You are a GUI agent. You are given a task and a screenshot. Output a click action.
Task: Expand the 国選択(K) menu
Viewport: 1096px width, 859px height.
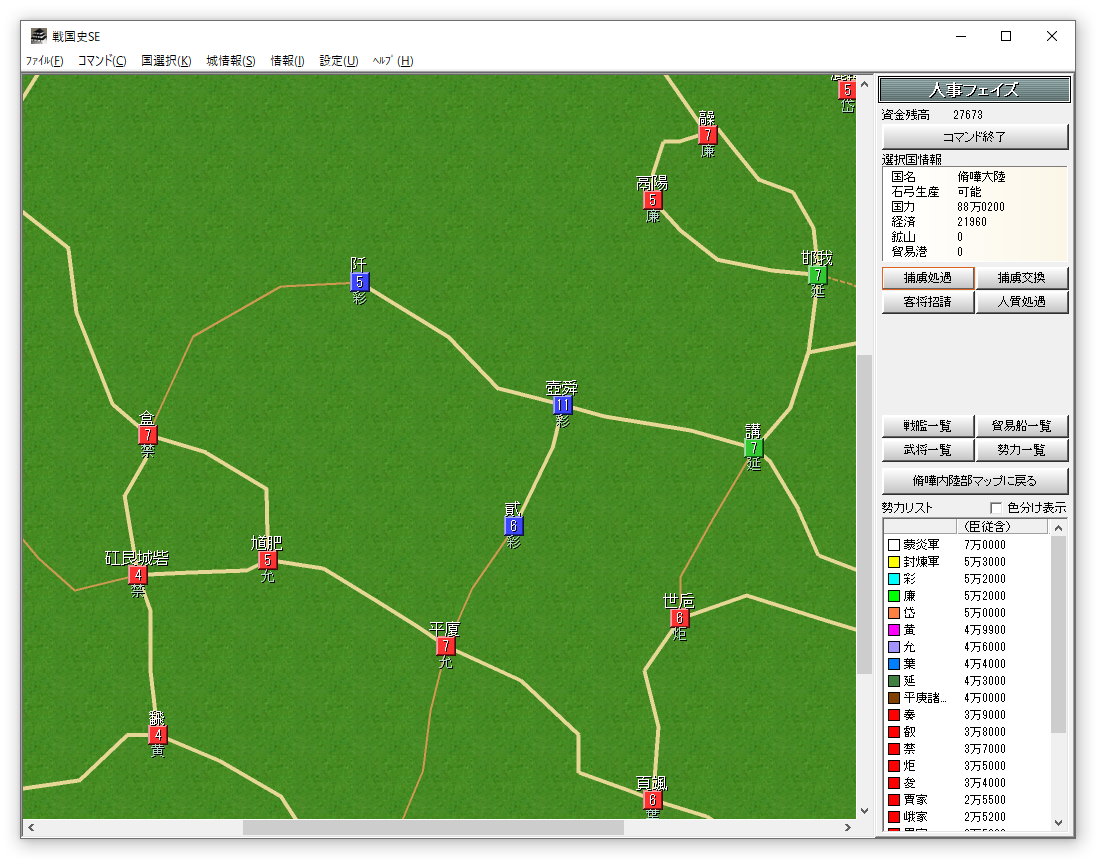(166, 61)
